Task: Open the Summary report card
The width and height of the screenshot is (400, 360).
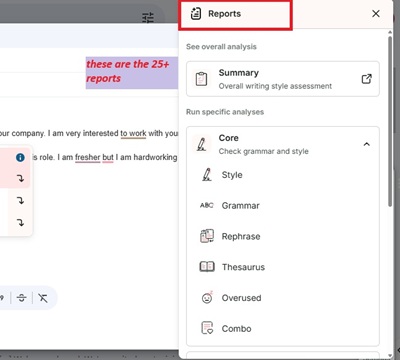Action: 283,79
